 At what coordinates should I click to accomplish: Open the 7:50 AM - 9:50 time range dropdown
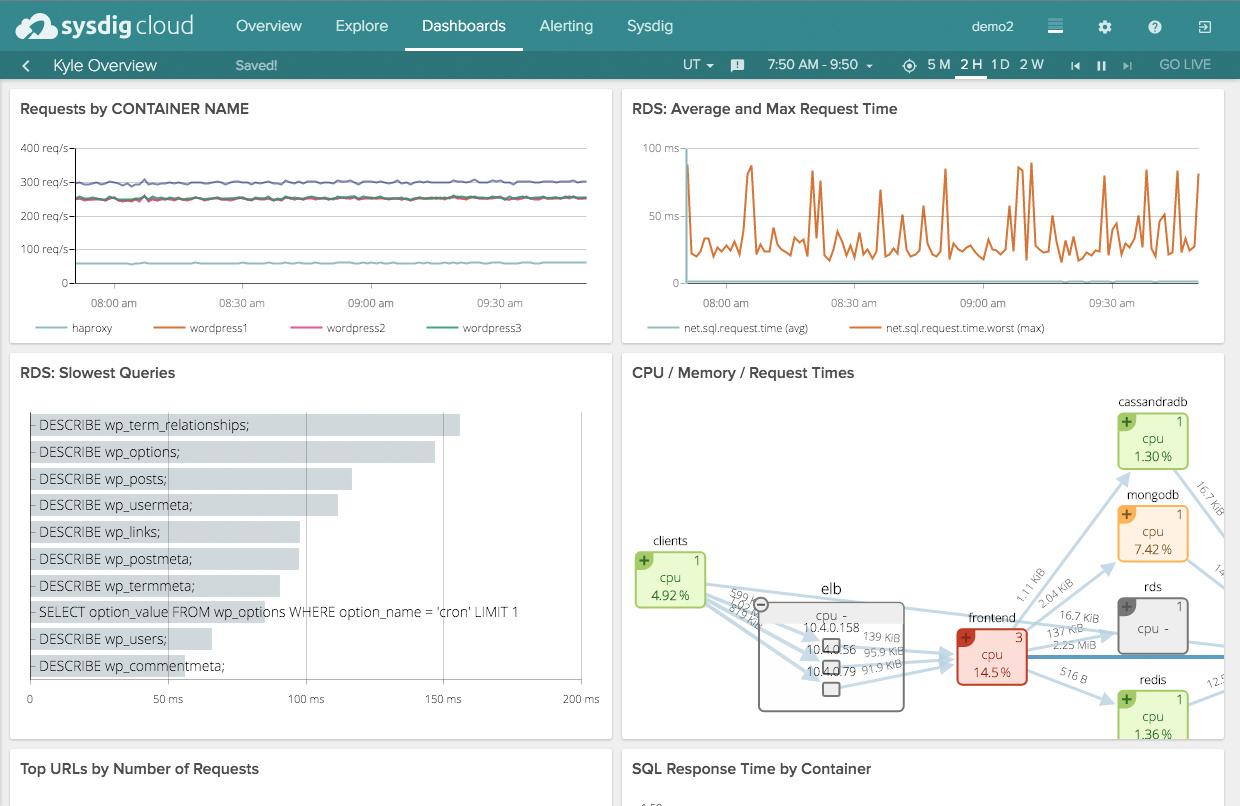click(x=820, y=65)
